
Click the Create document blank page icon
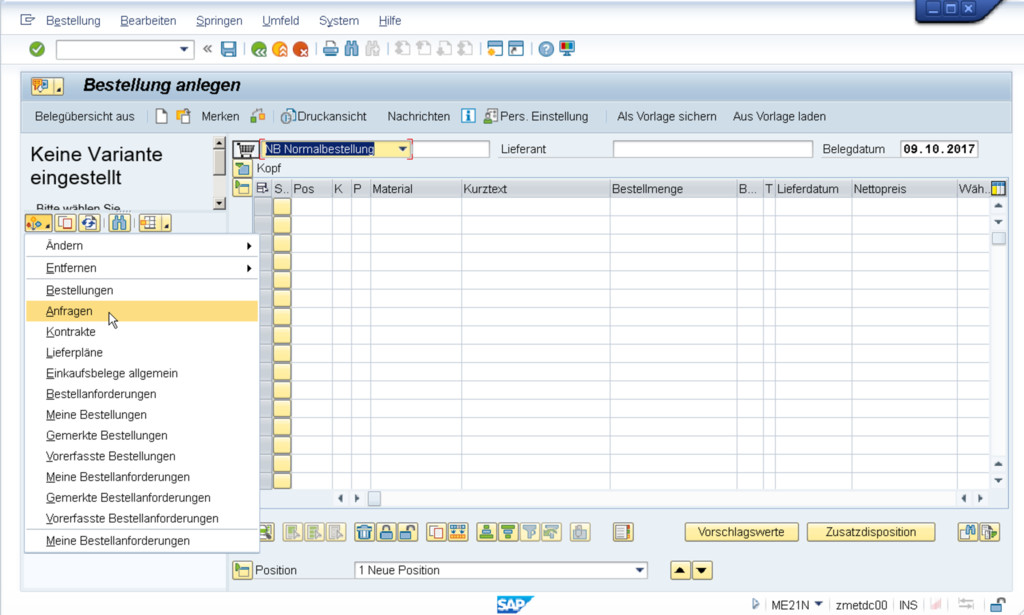[x=161, y=116]
